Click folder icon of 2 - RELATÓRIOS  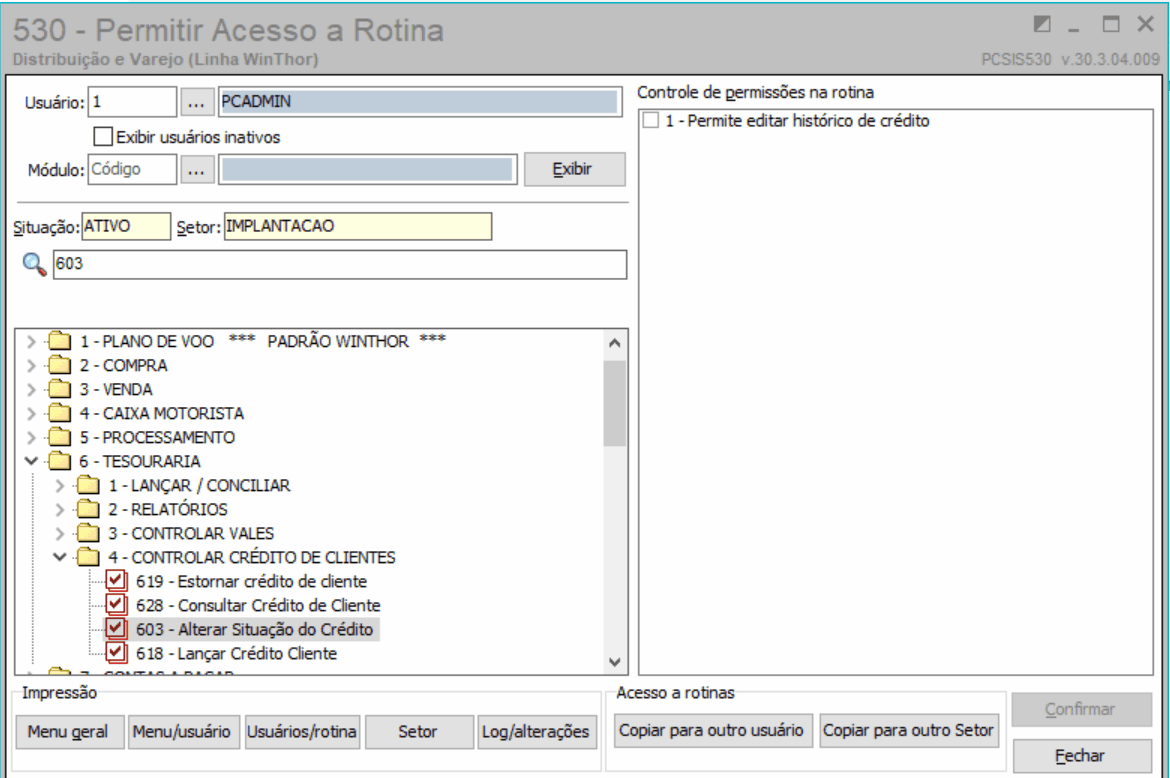(x=88, y=509)
